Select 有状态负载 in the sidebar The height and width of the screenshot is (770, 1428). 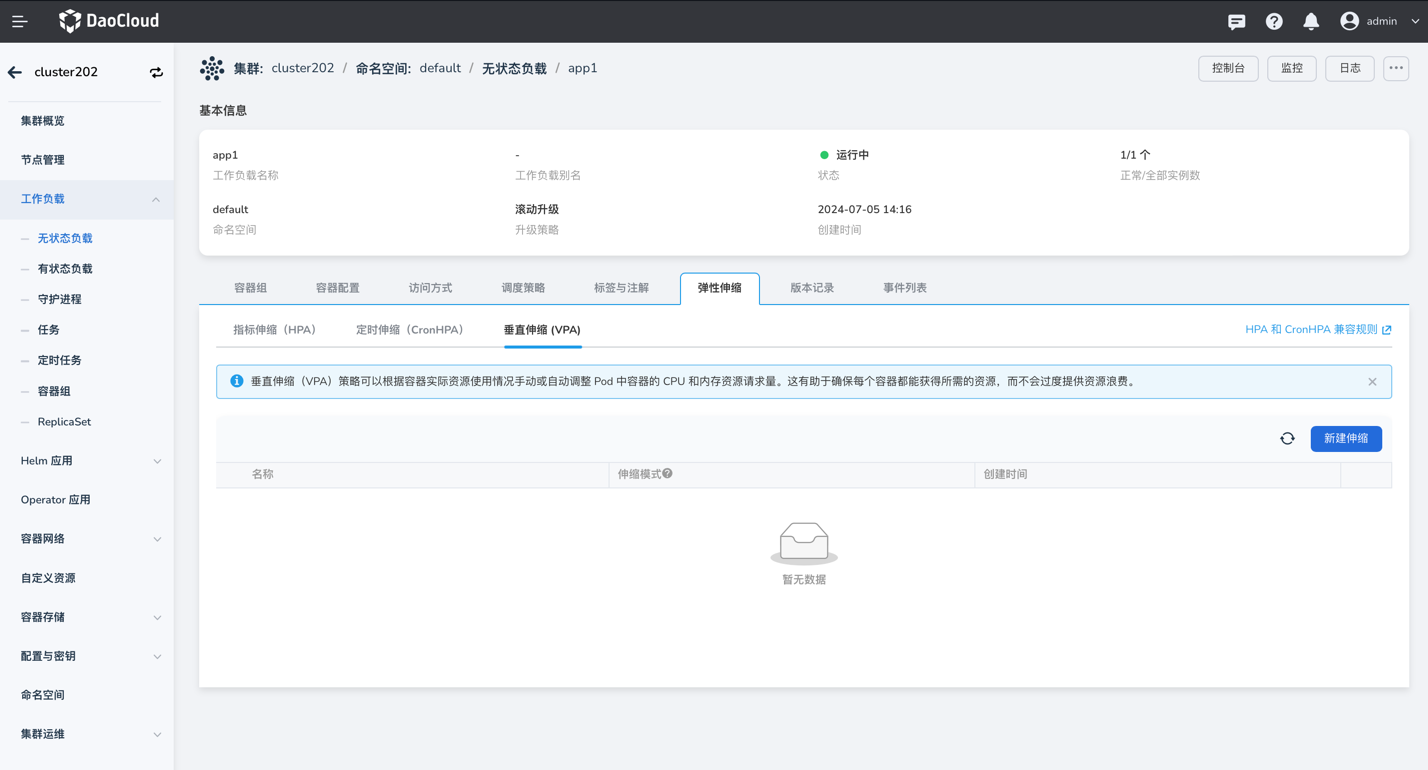pyautogui.click(x=65, y=269)
